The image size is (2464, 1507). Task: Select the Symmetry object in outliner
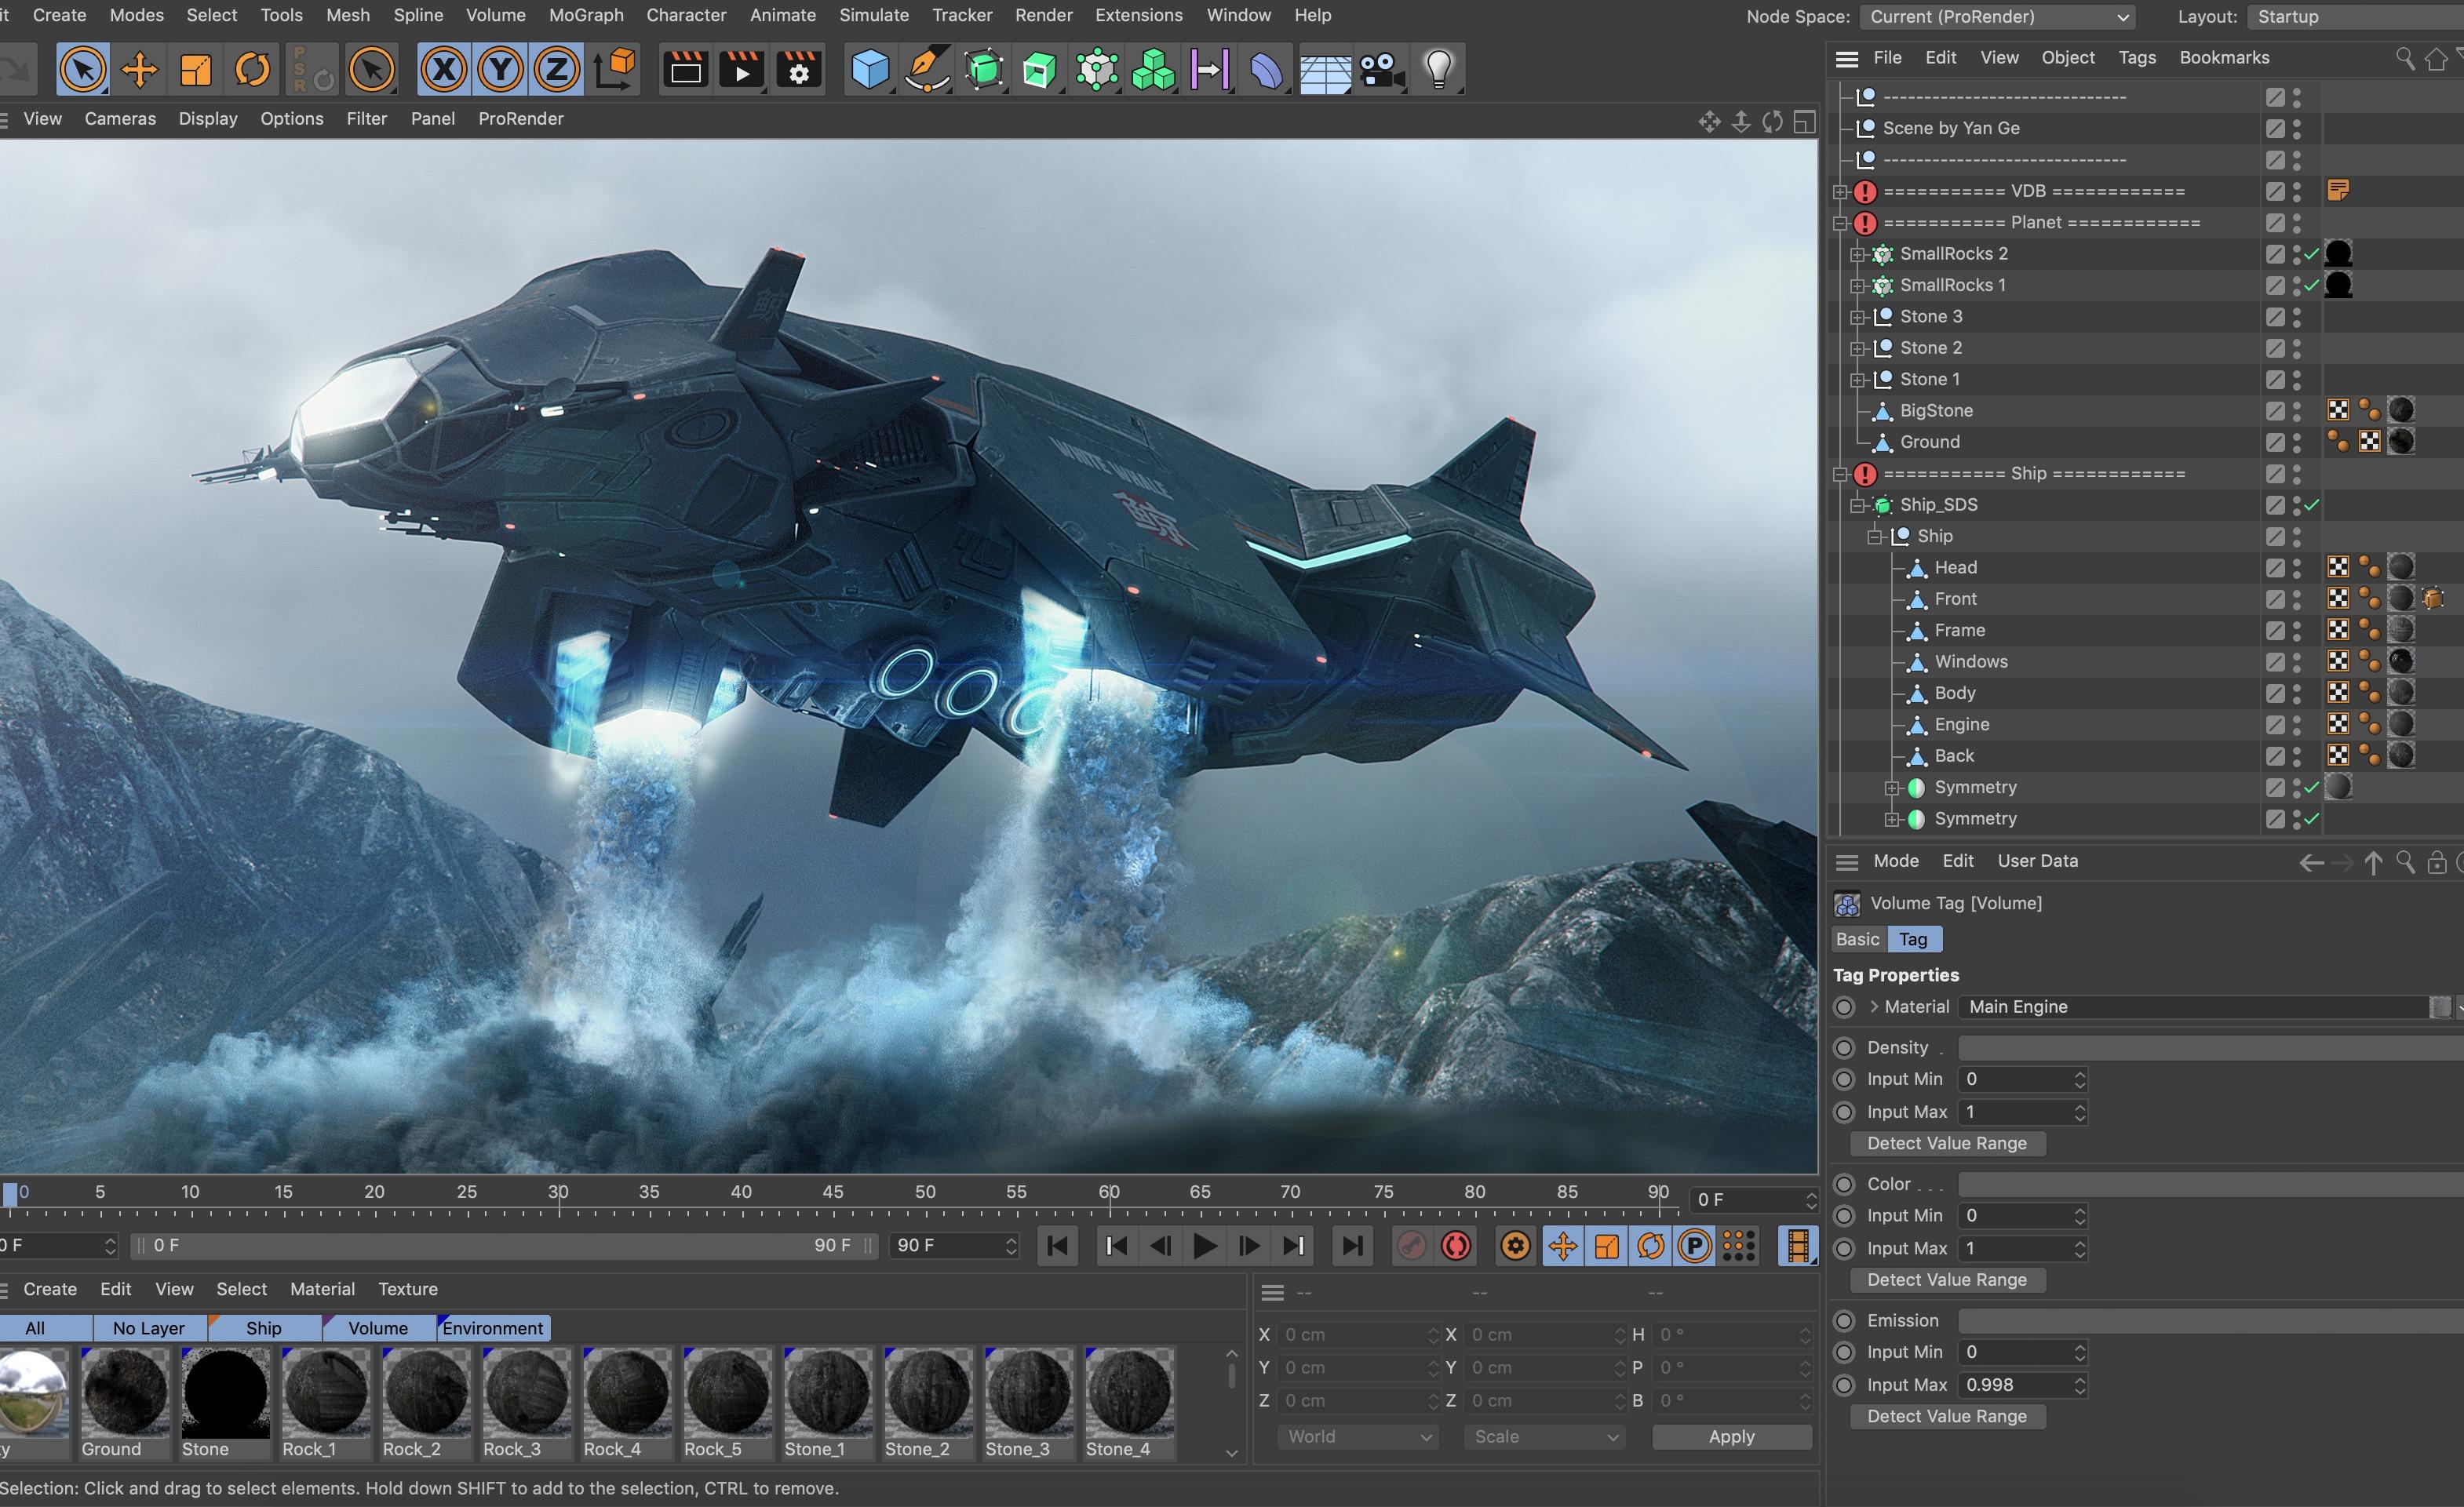pos(1973,785)
